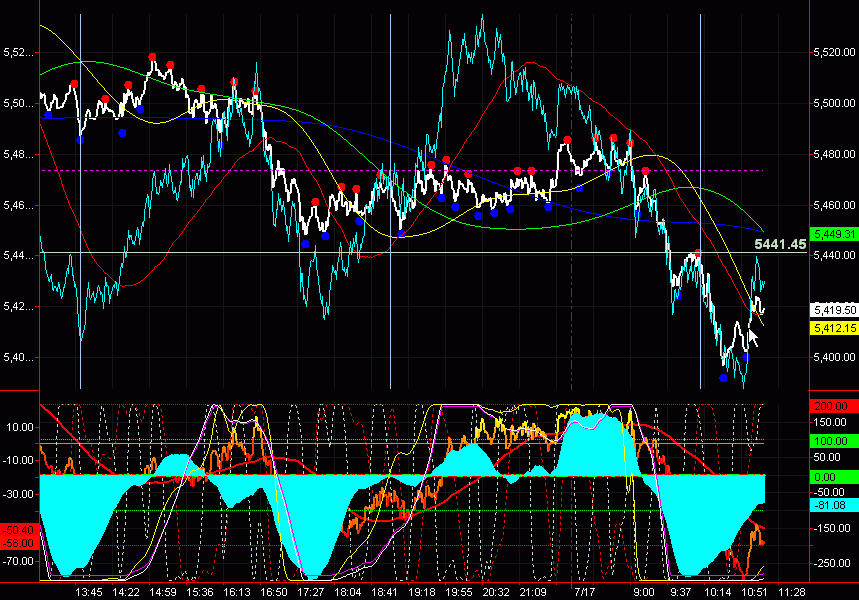Select the magenta dashed horizontal level line
Image resolution: width=859 pixels, height=600 pixels.
point(402,170)
